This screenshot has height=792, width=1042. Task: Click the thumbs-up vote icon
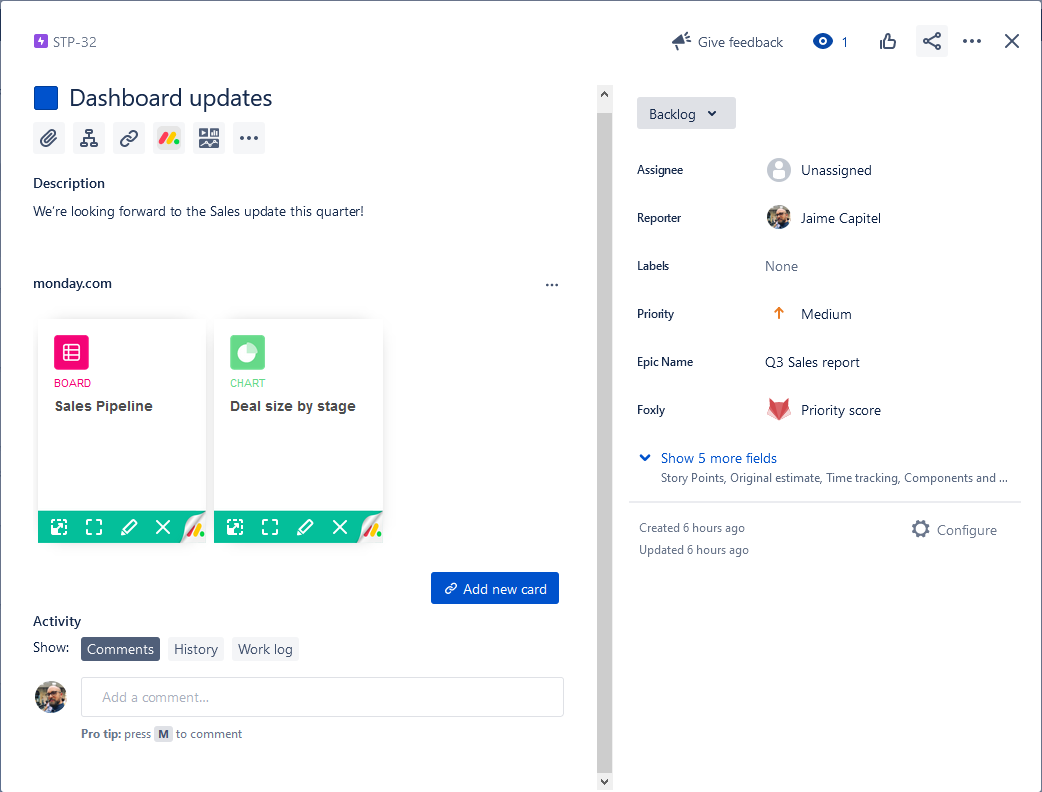(x=888, y=42)
